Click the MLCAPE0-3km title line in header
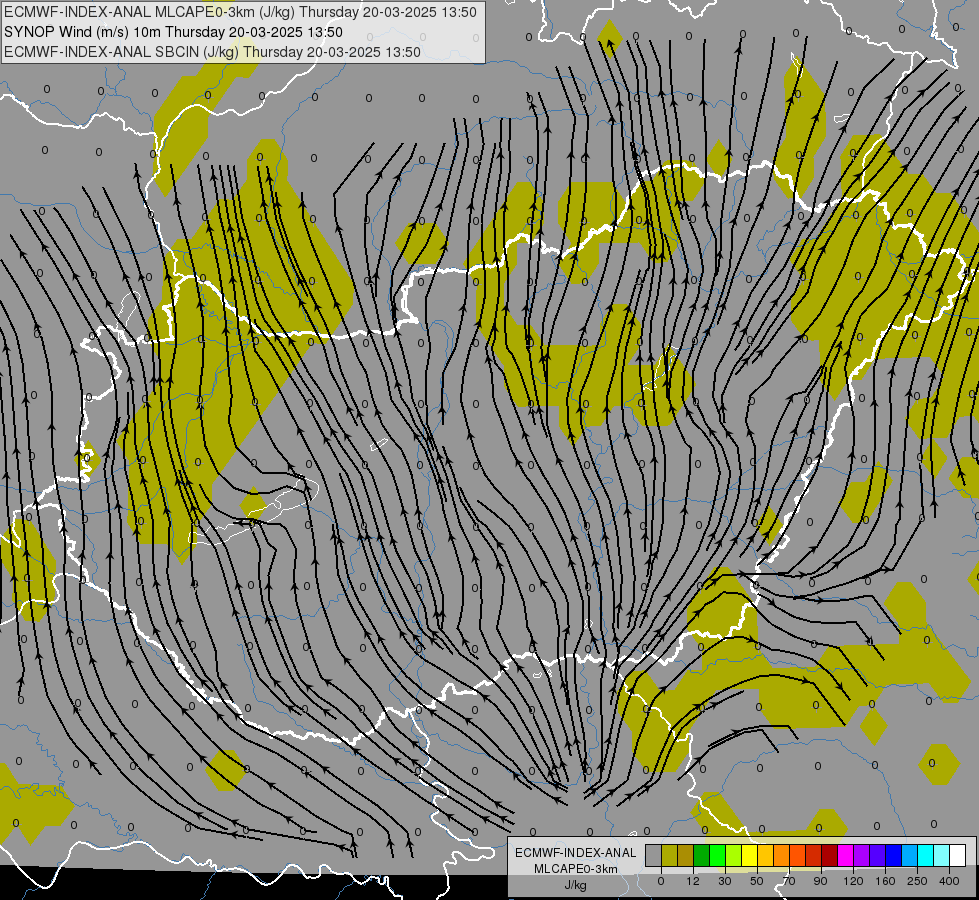The image size is (979, 900). [x=240, y=12]
